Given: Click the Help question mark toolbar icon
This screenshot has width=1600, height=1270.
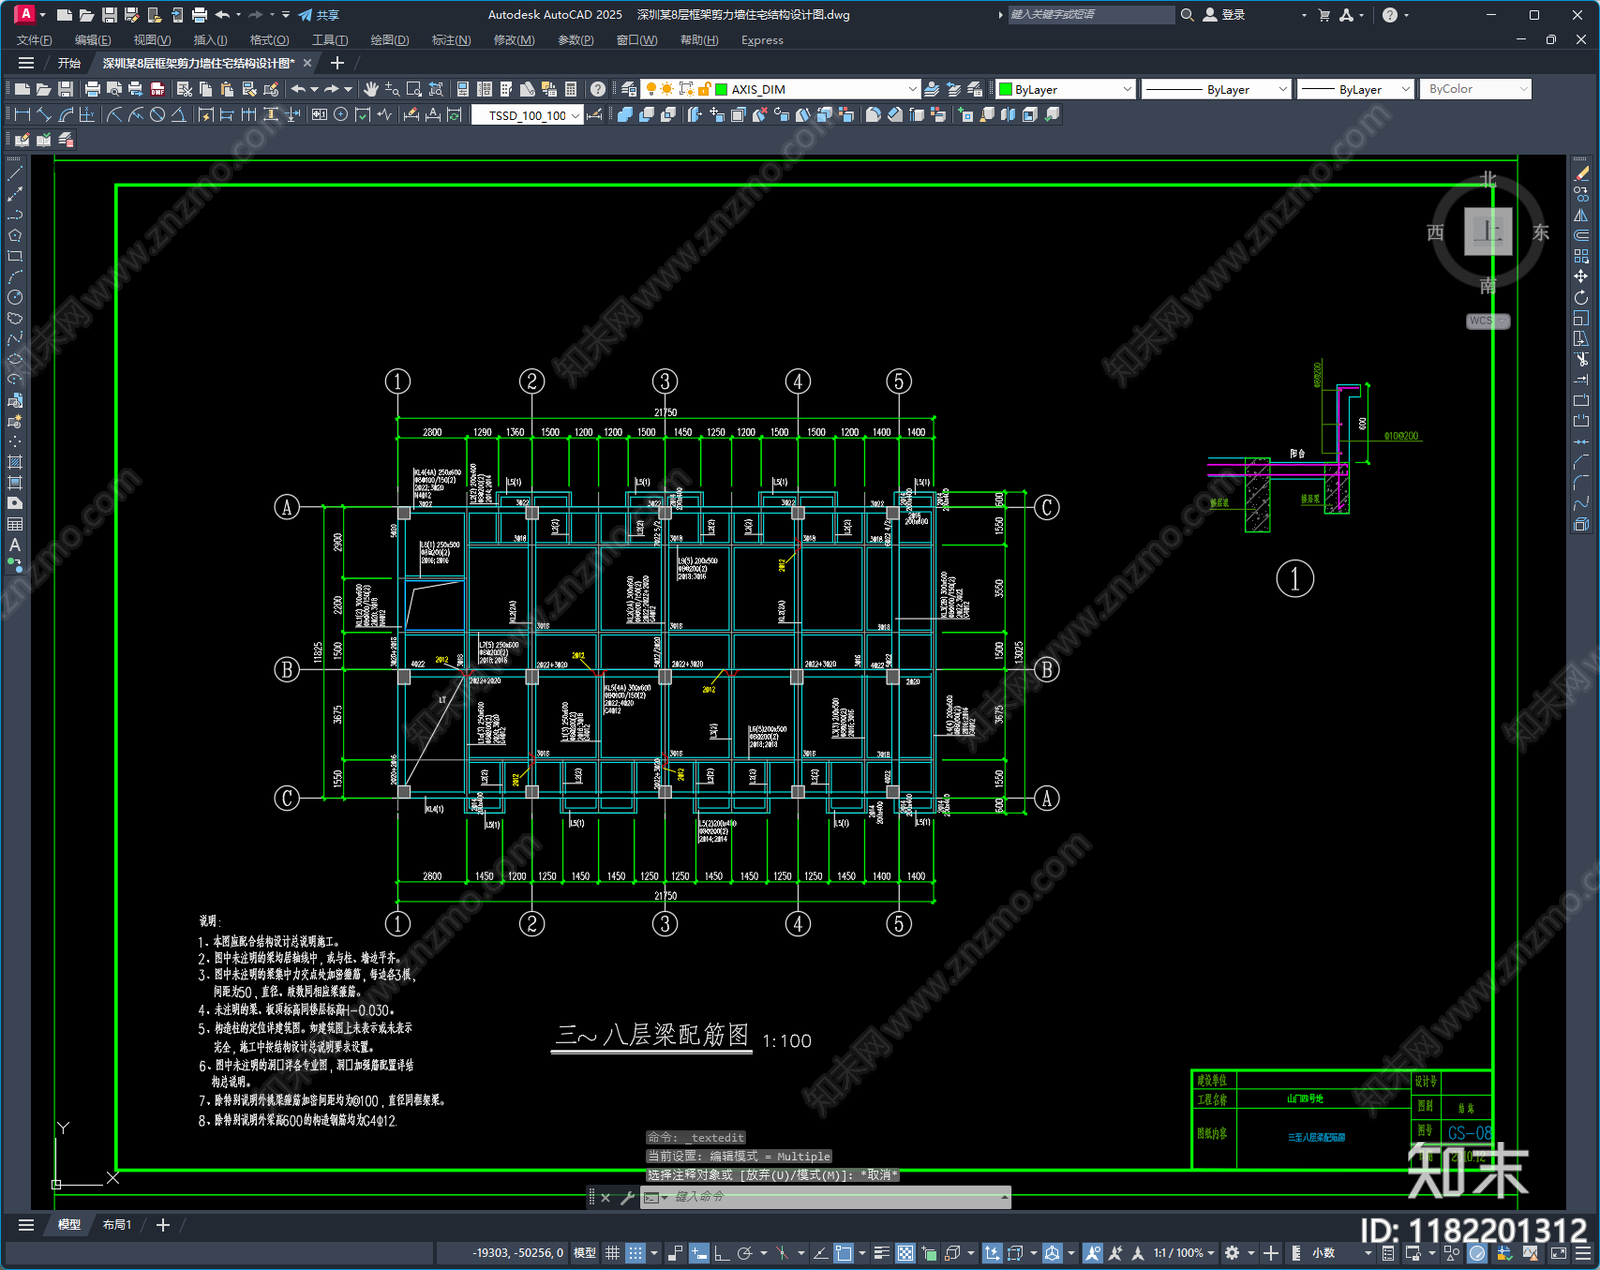Looking at the screenshot, I should (597, 89).
